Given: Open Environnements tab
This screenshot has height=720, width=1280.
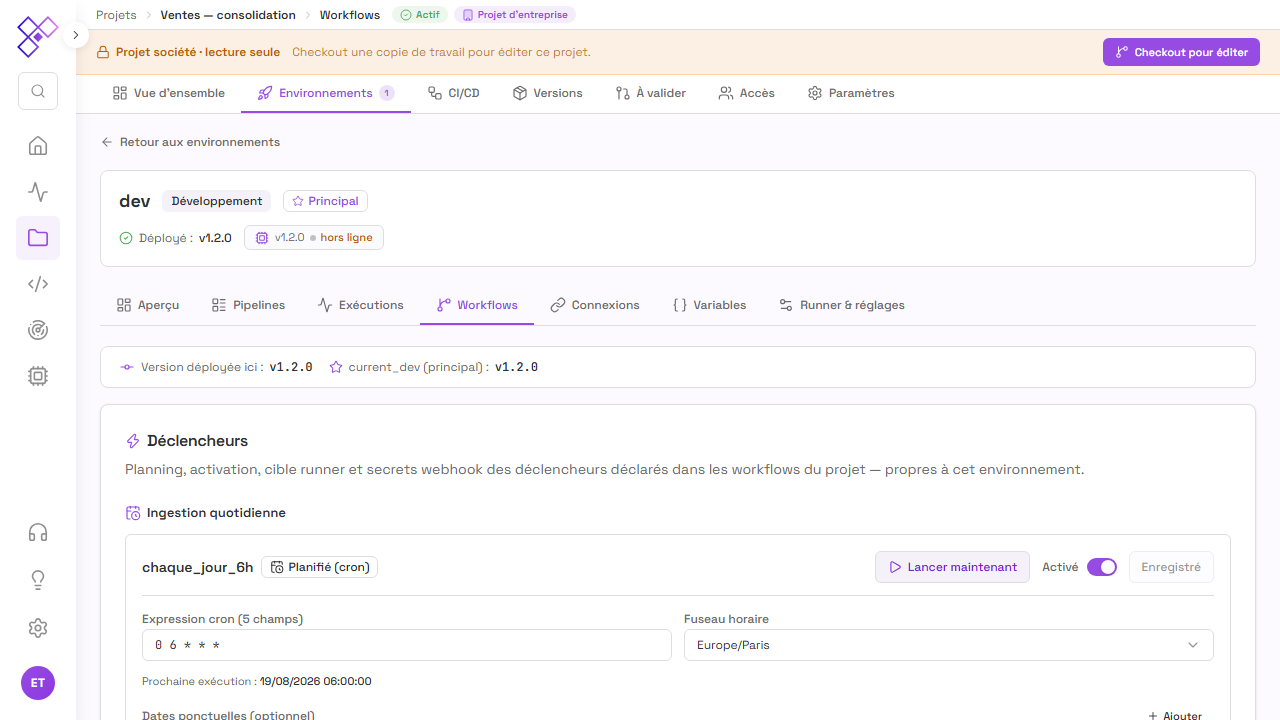Looking at the screenshot, I should point(326,93).
